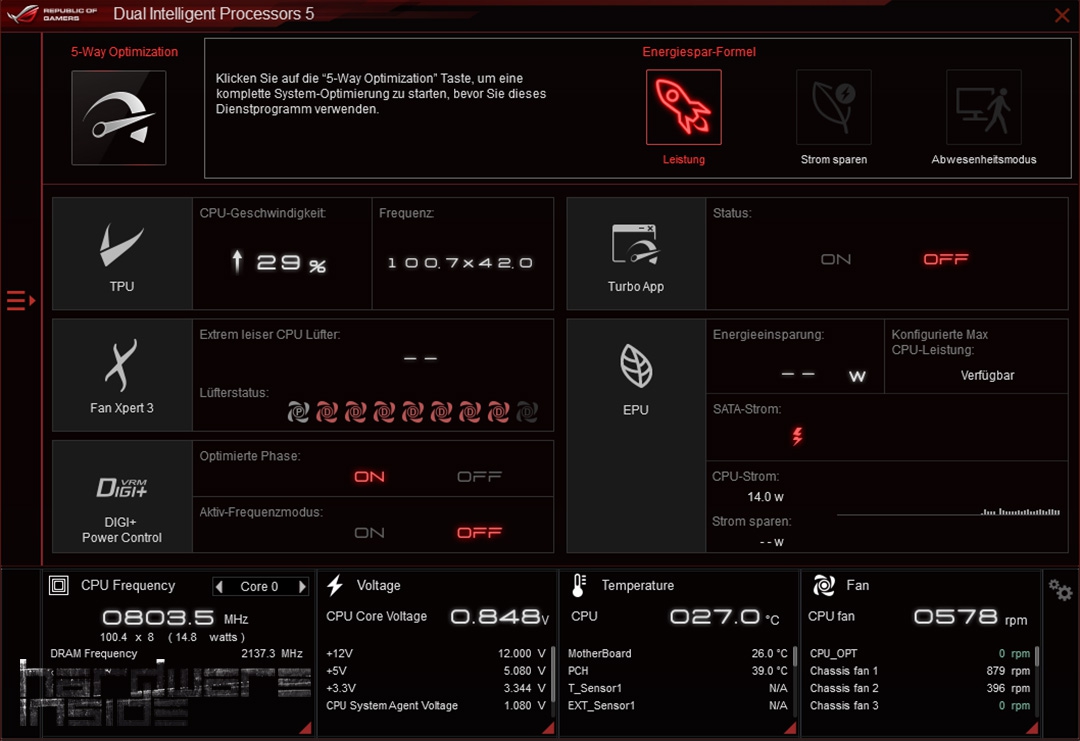The width and height of the screenshot is (1080, 741).
Task: Select previous core with left arrow
Action: [x=219, y=587]
